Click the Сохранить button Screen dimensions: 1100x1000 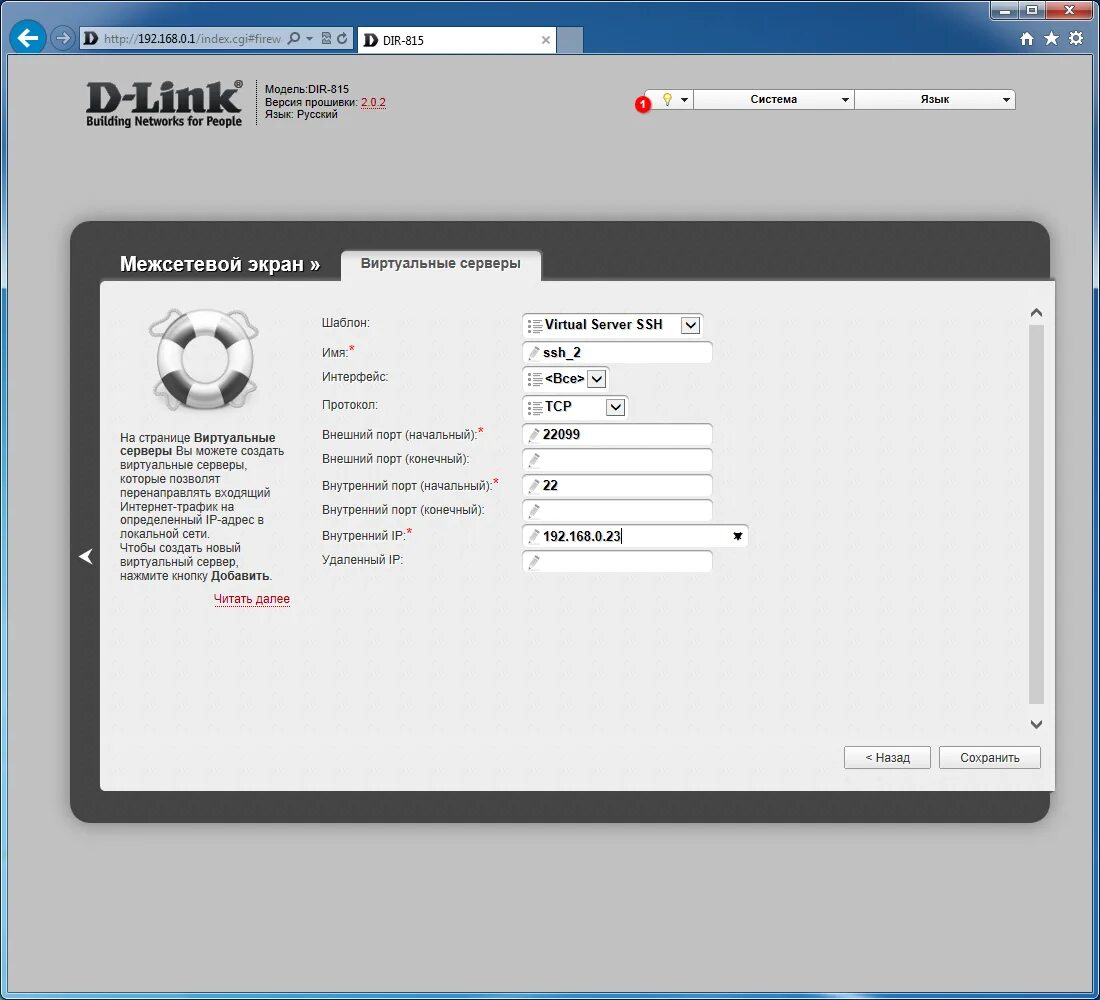click(x=990, y=758)
